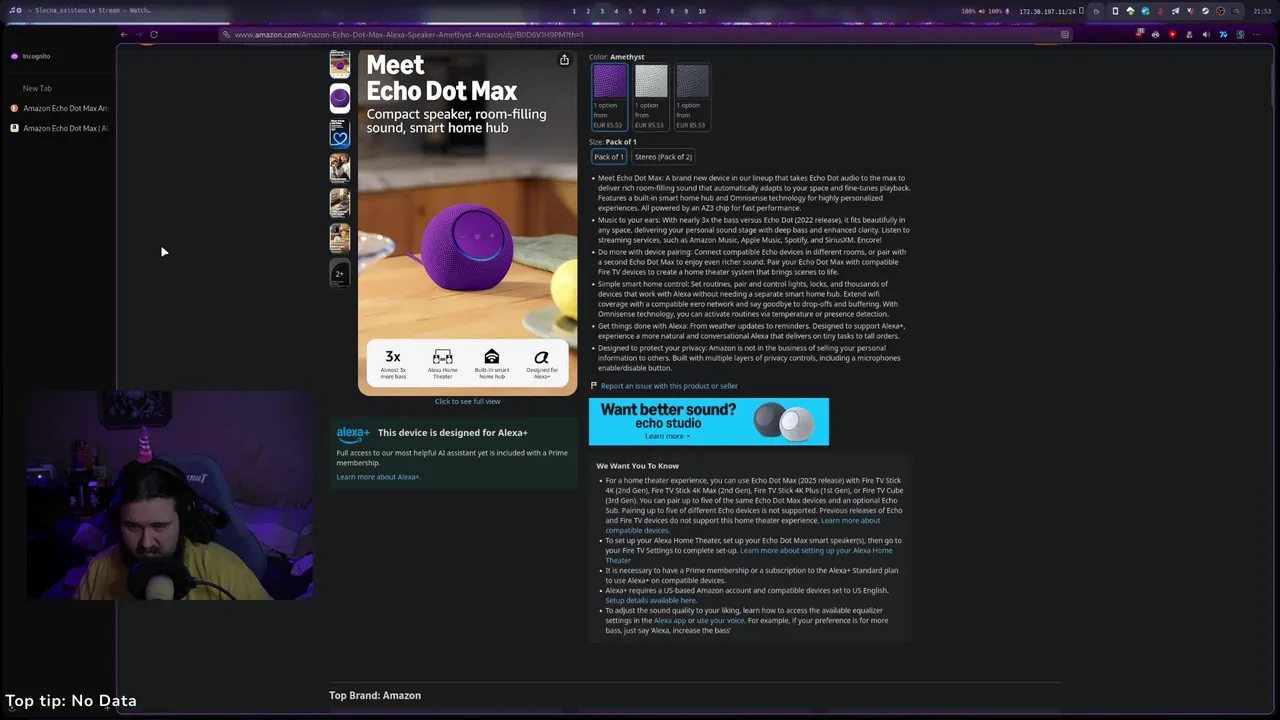
Task: Choose the Stereo (Pack of 2) size option
Action: [663, 157]
